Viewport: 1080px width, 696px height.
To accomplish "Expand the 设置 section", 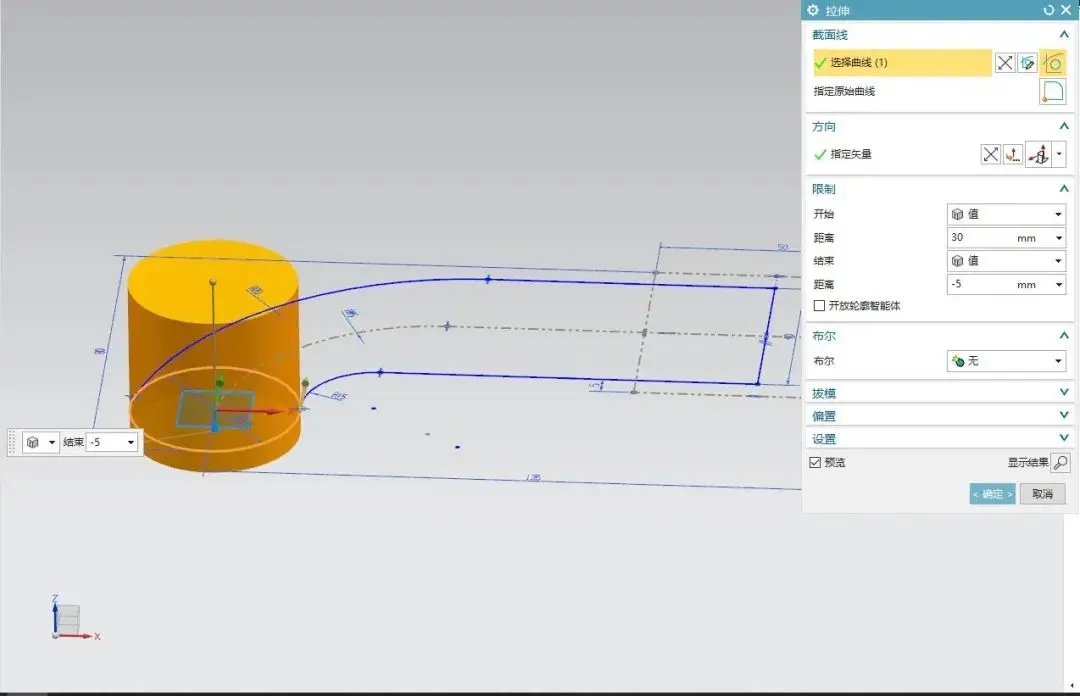I will click(1064, 438).
